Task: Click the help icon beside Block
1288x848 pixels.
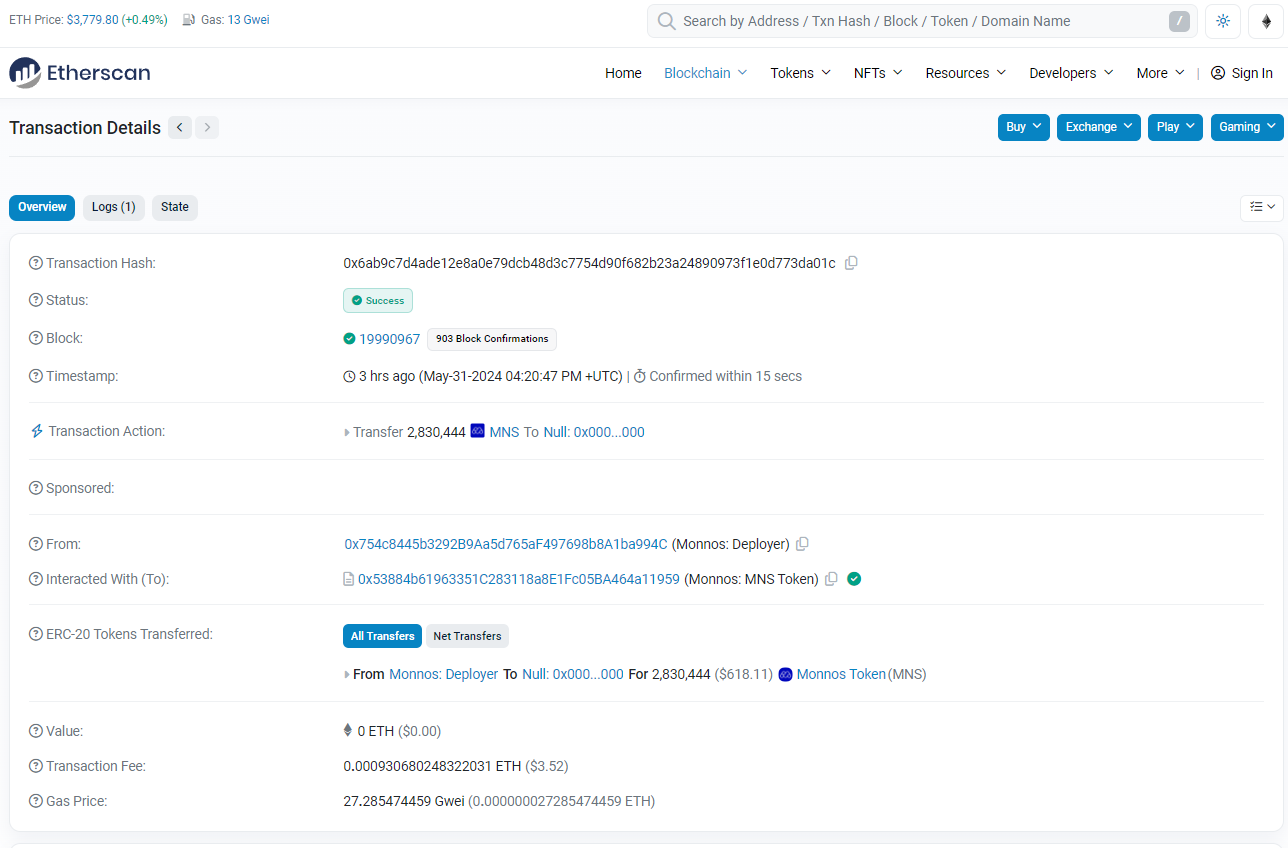Action: point(36,338)
